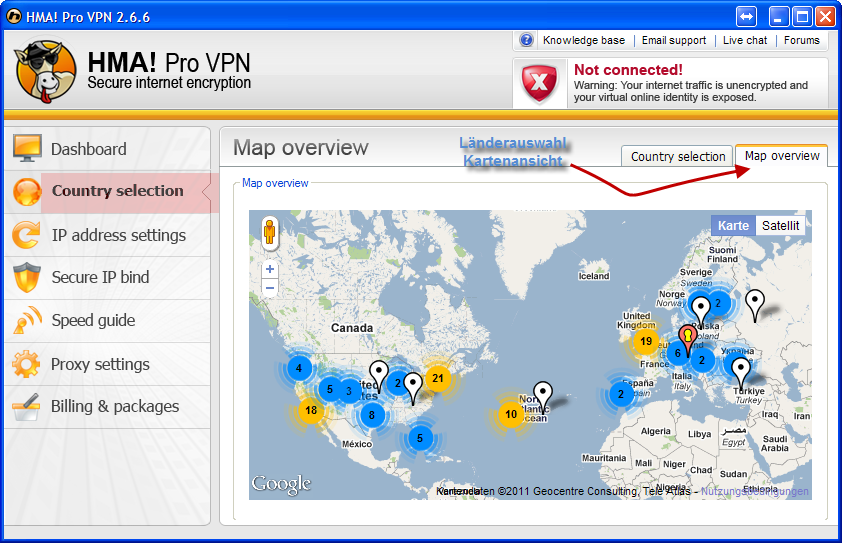842x543 pixels.
Task: Open the Email support link
Action: point(674,40)
